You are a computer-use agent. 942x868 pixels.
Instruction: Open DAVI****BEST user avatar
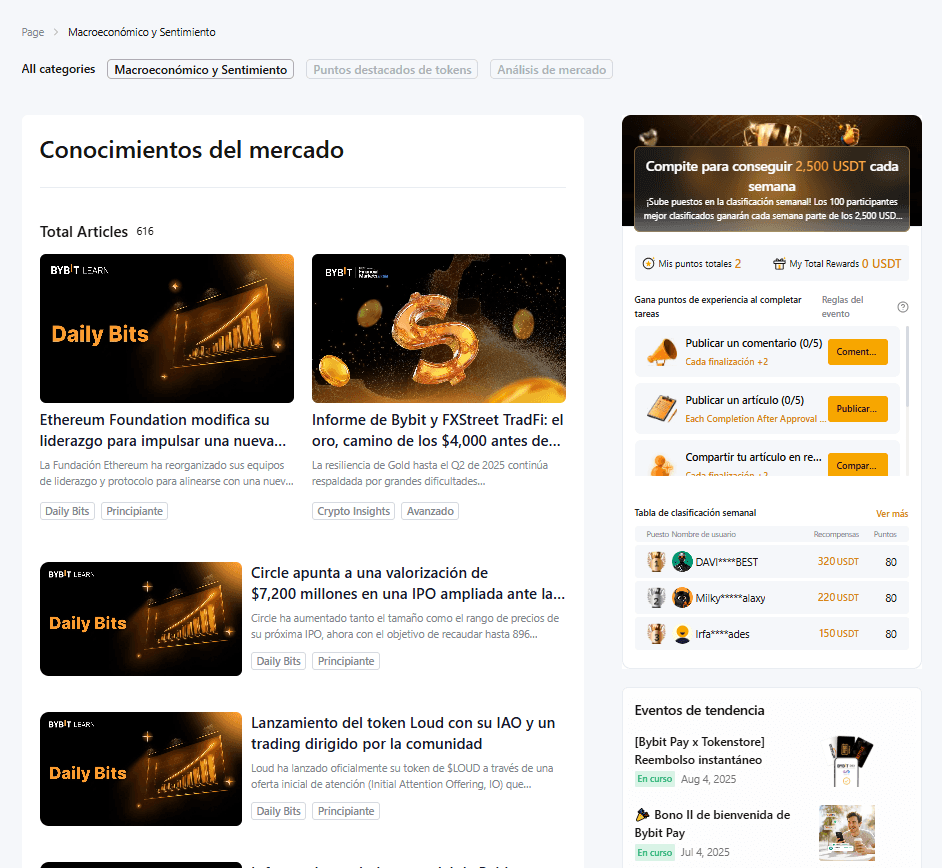click(x=682, y=562)
